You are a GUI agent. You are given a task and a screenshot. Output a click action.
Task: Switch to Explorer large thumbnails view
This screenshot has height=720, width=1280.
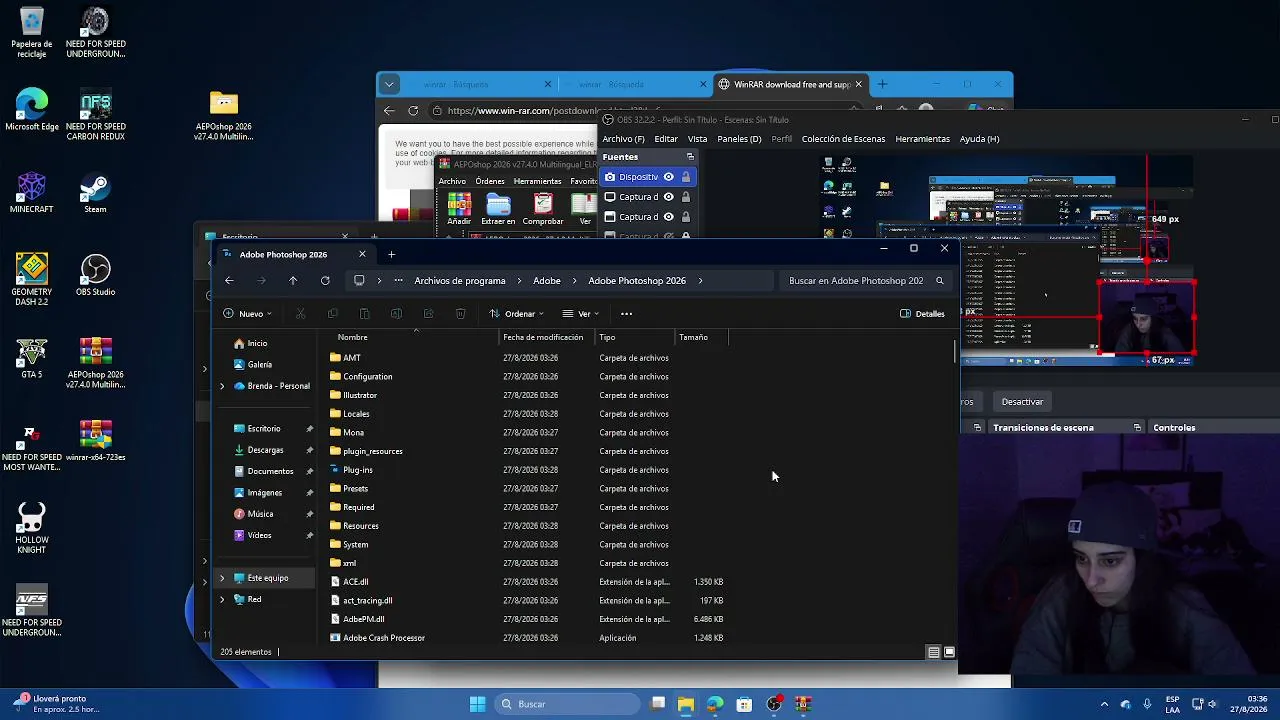coord(949,652)
